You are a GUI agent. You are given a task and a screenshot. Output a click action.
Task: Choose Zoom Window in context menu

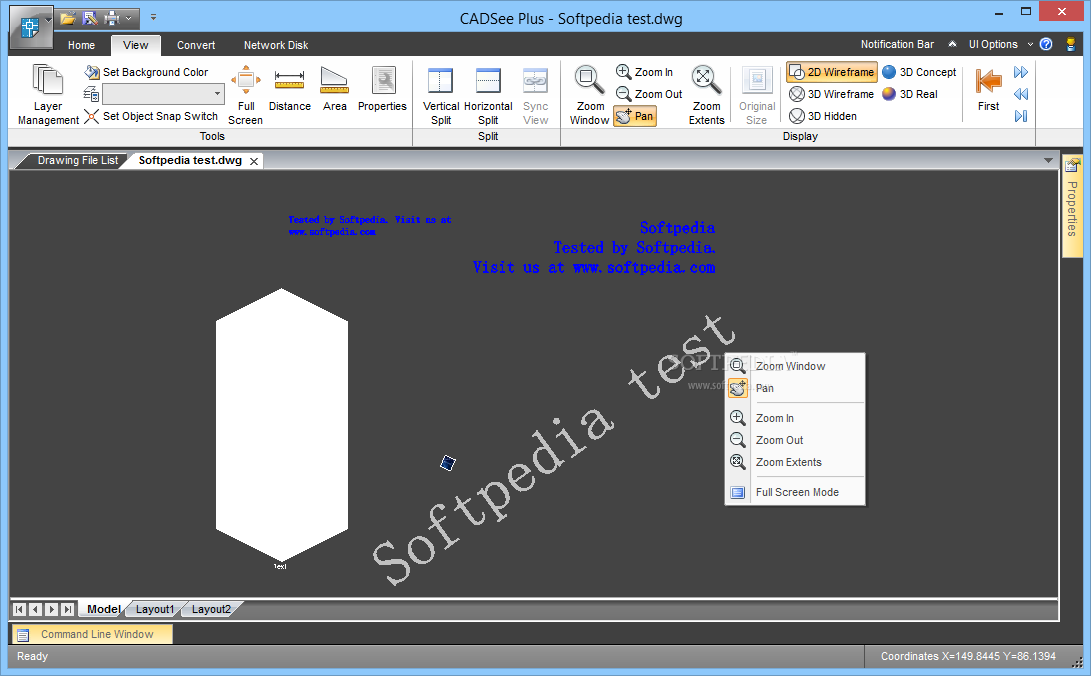pos(795,366)
